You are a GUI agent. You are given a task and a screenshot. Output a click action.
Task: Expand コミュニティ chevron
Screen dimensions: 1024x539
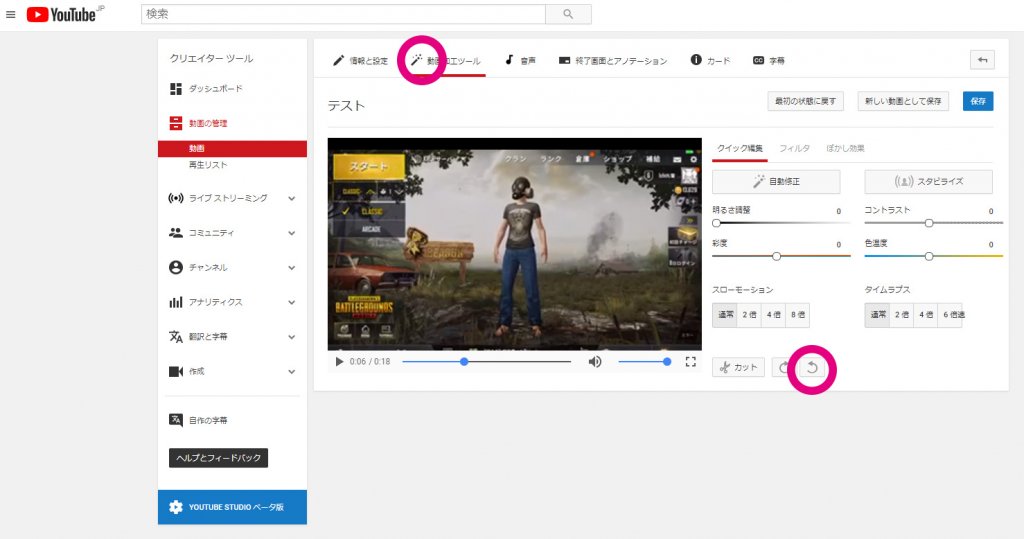click(x=292, y=233)
